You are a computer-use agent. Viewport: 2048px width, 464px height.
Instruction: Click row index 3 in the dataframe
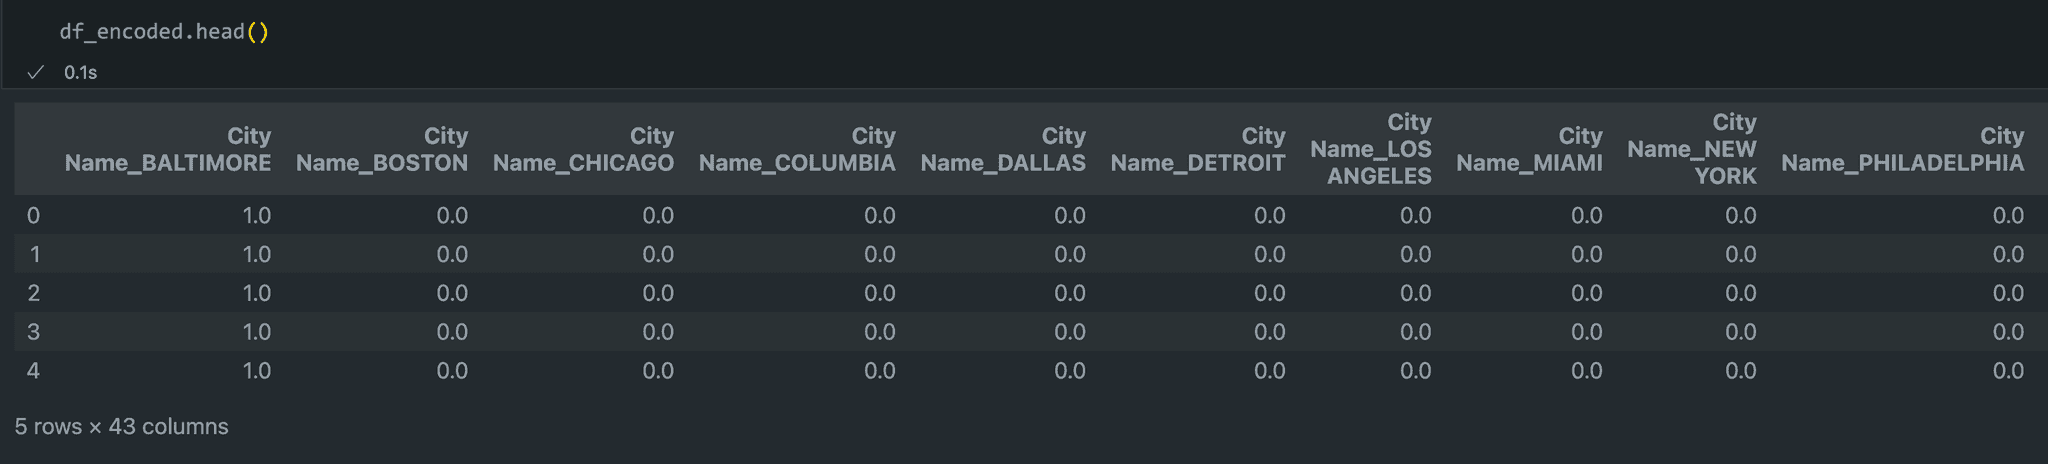(x=34, y=332)
